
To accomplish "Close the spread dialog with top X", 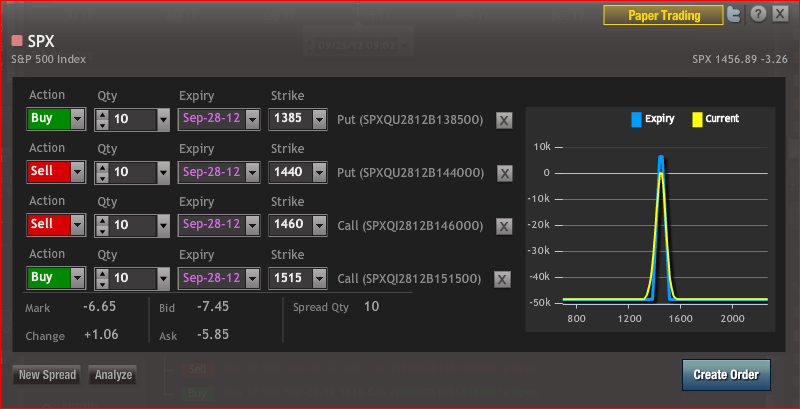I will click(780, 15).
